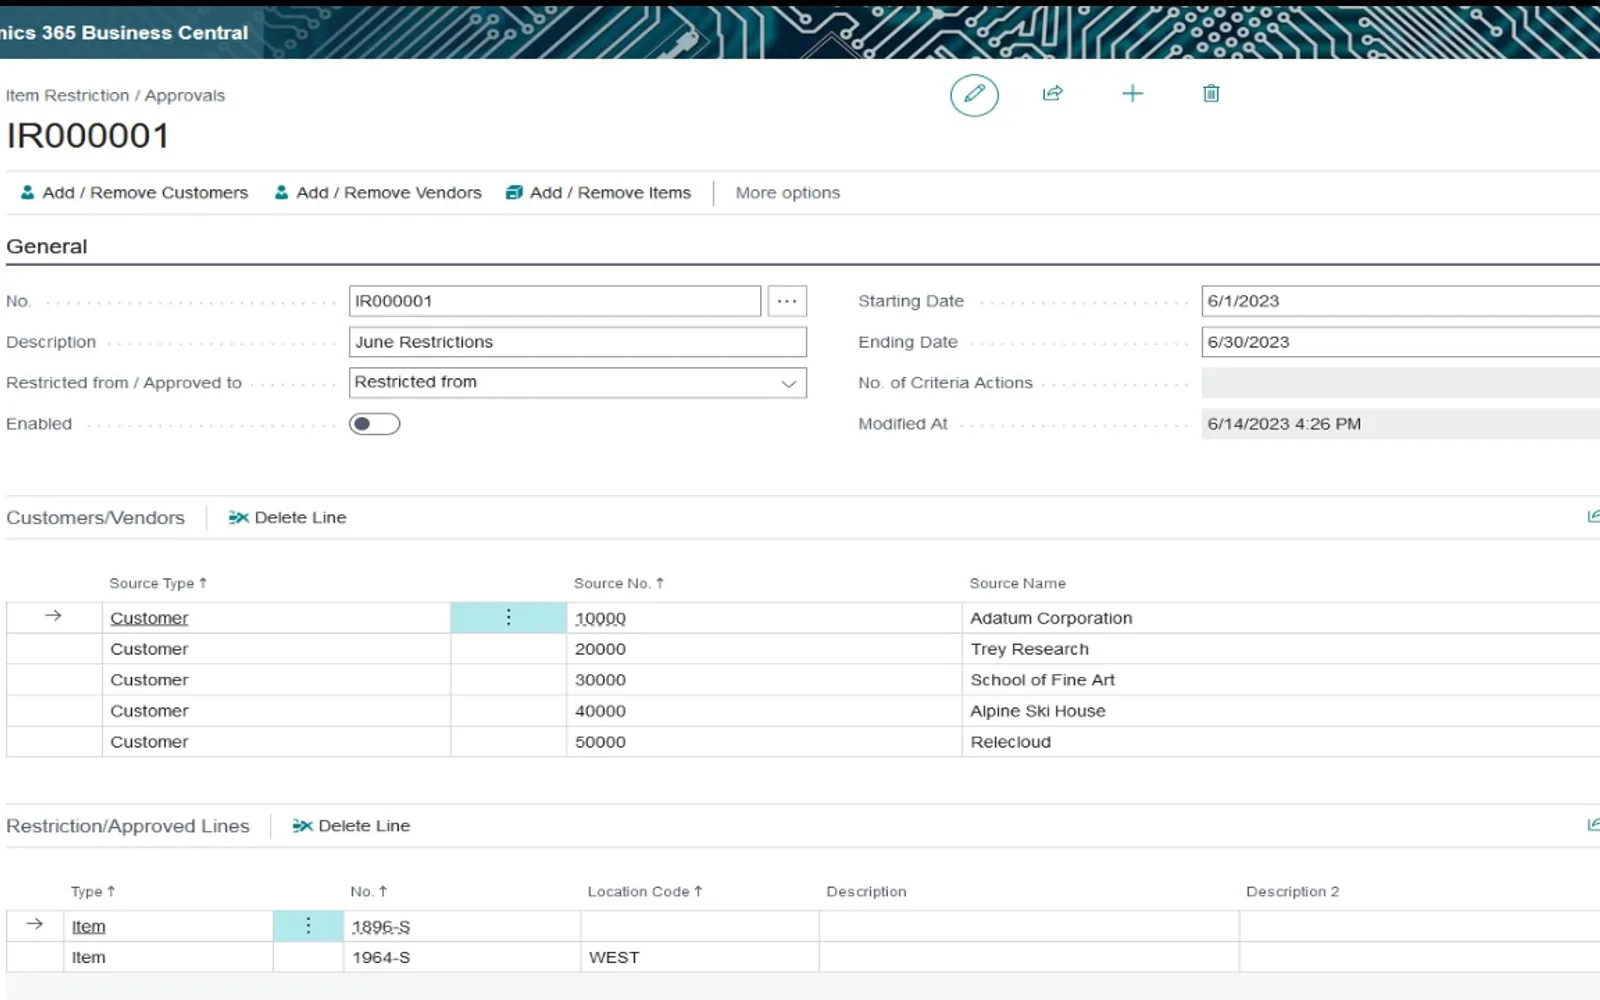Select source name Trey Research
Image resolution: width=1600 pixels, height=1000 pixels.
(1029, 649)
